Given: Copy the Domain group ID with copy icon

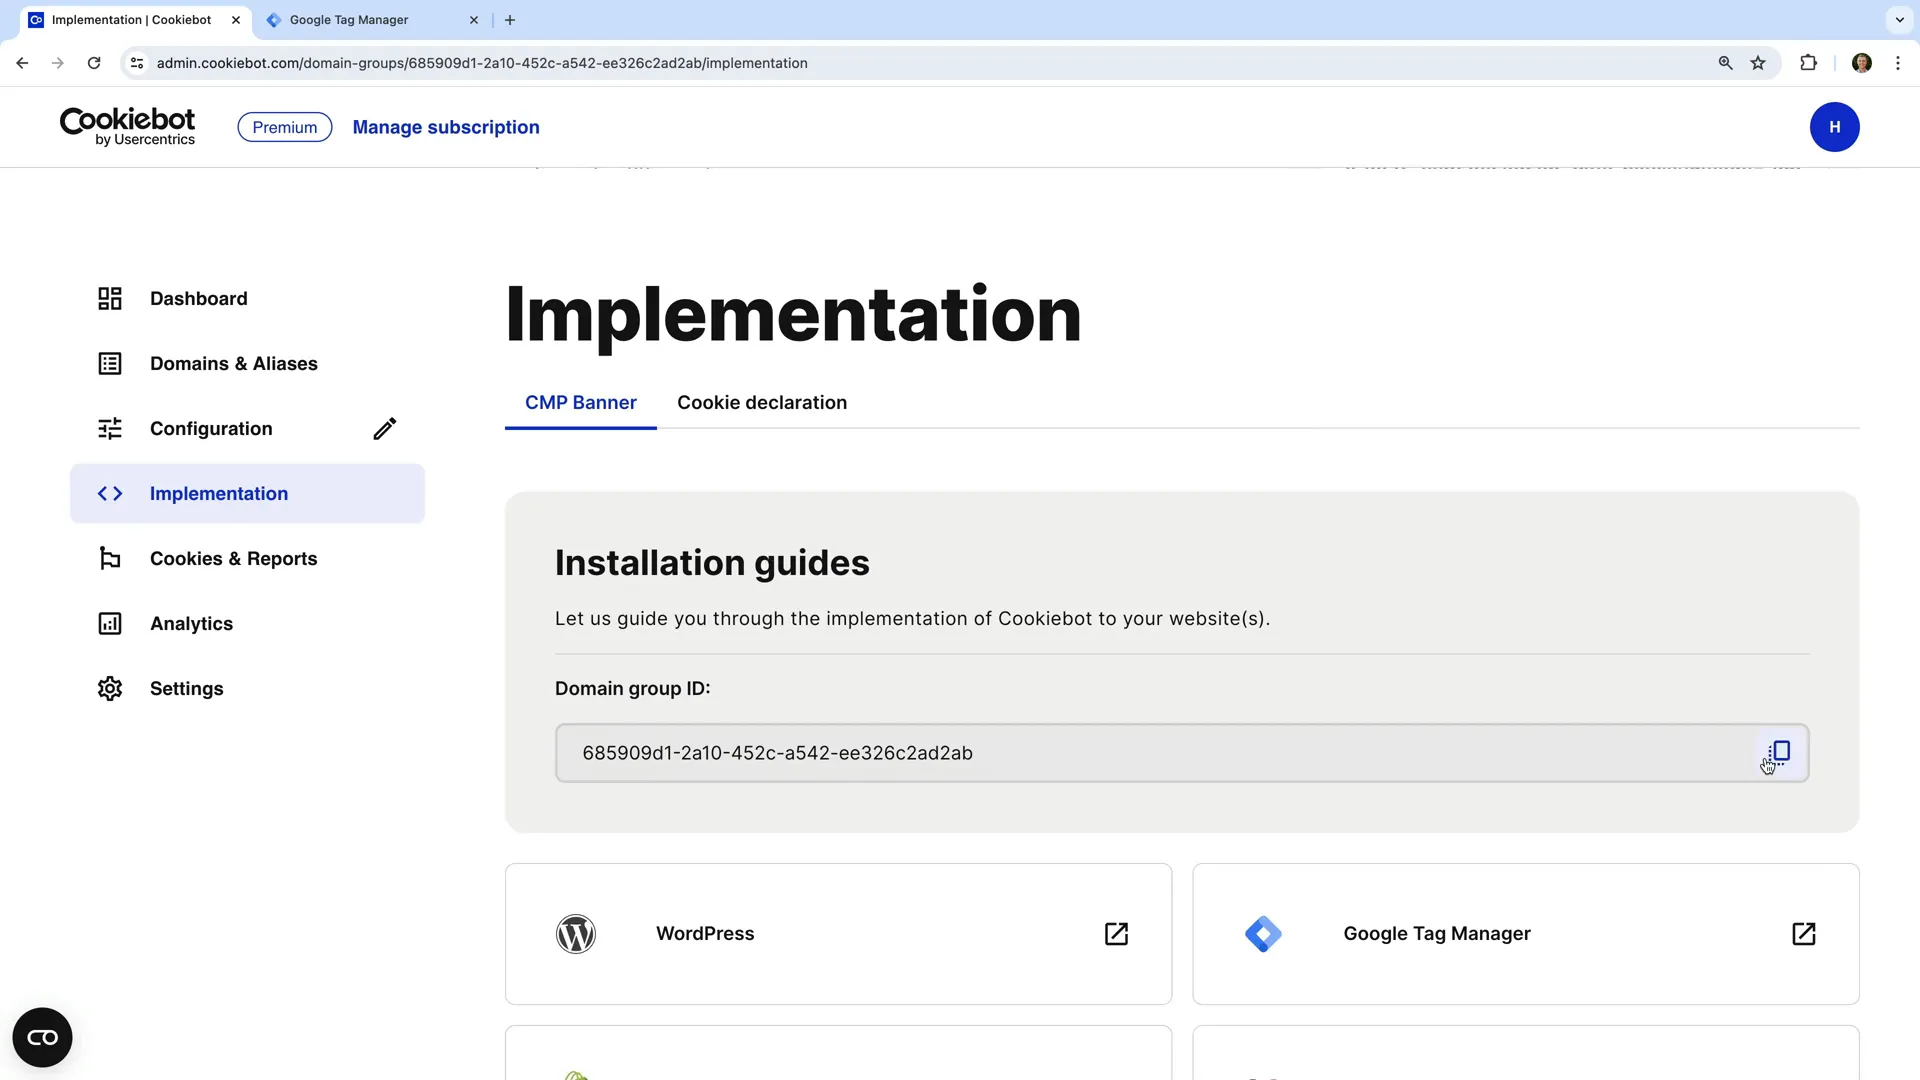Looking at the screenshot, I should click(x=1779, y=752).
